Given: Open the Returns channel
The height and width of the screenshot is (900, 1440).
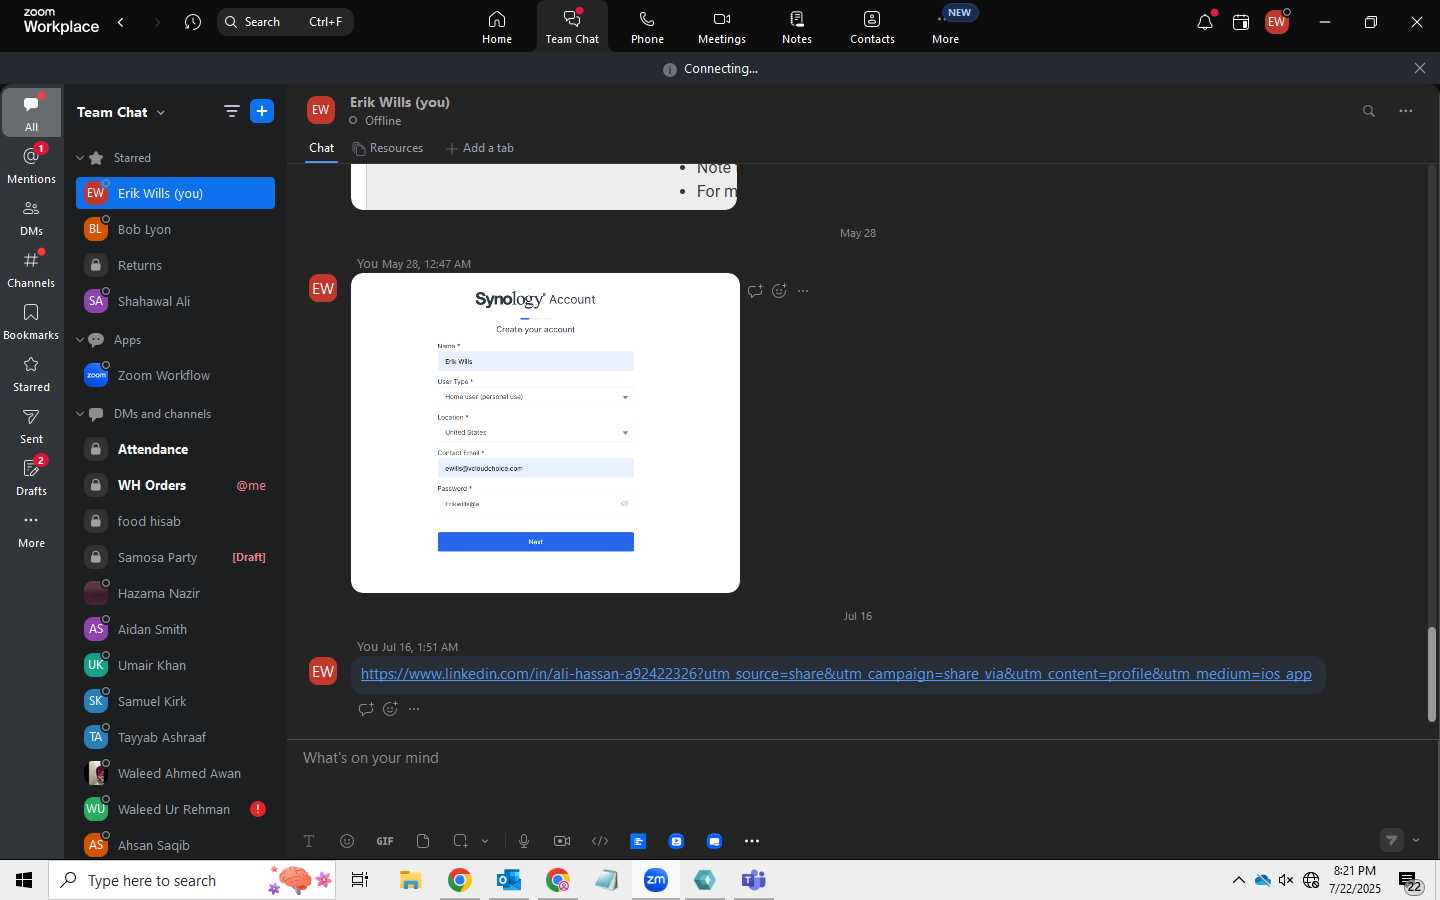Looking at the screenshot, I should [175, 265].
